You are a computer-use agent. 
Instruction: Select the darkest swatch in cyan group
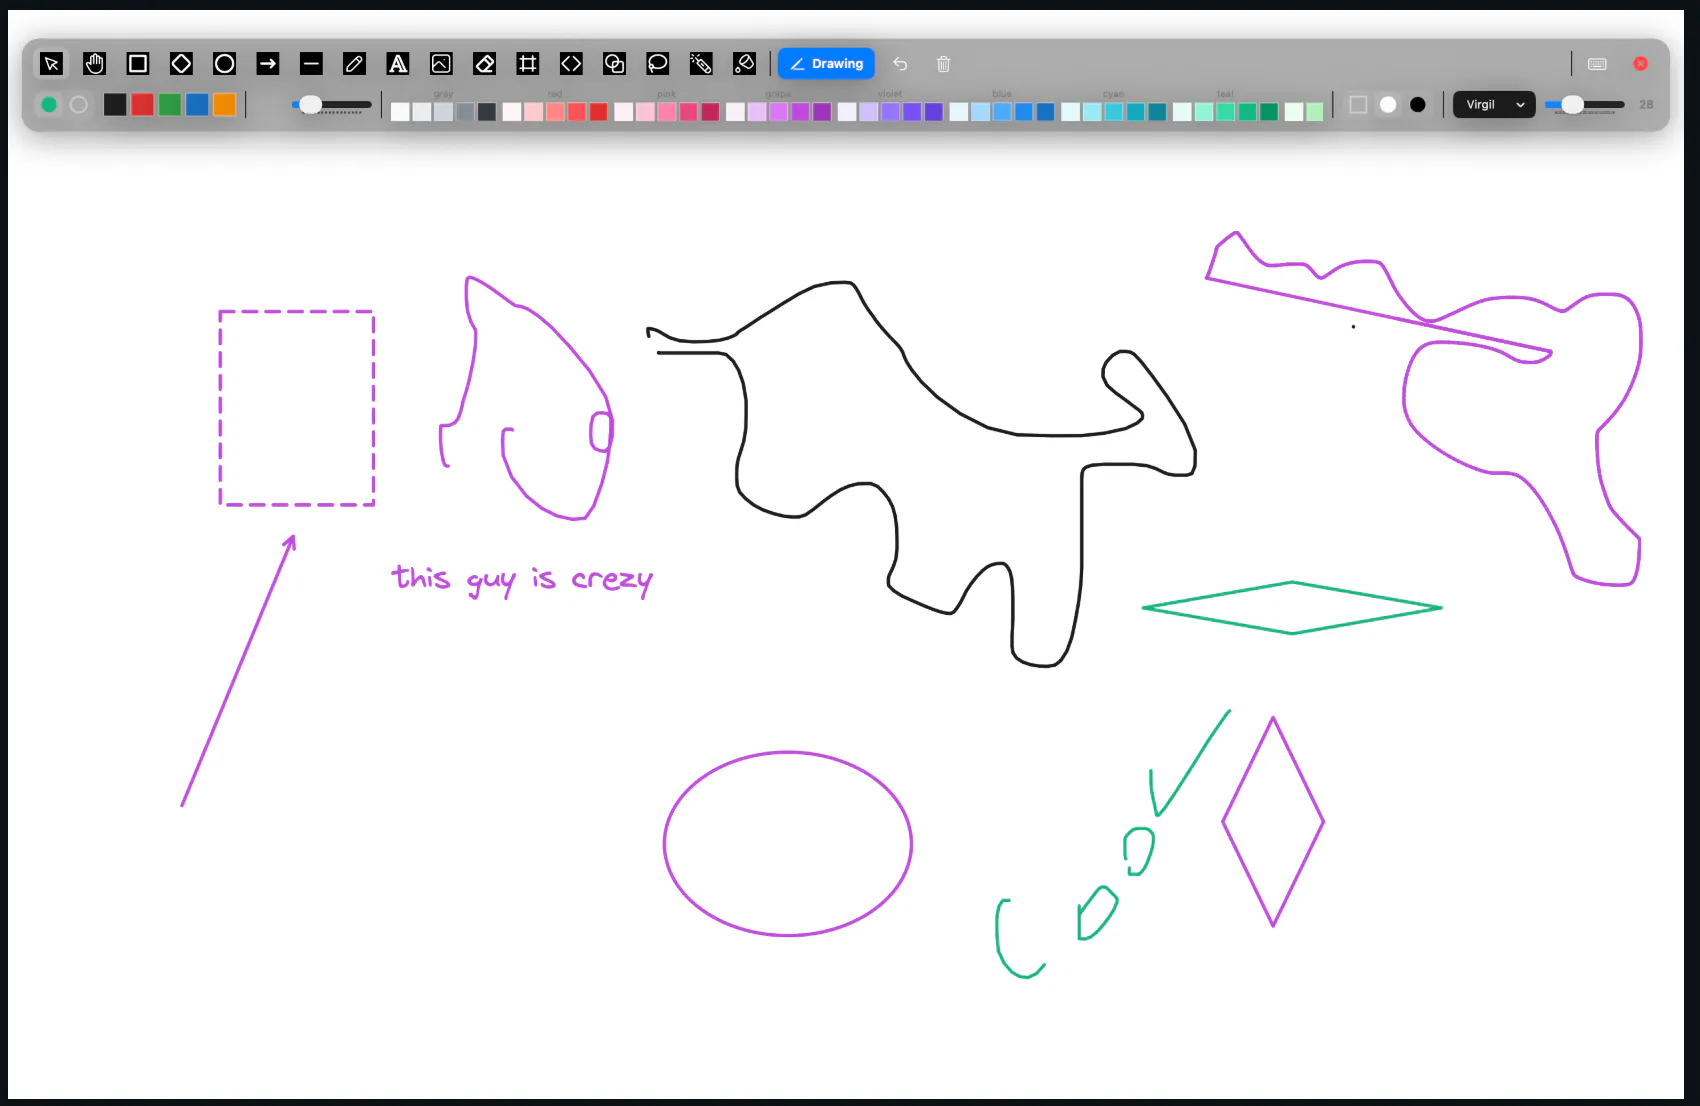tap(1157, 112)
